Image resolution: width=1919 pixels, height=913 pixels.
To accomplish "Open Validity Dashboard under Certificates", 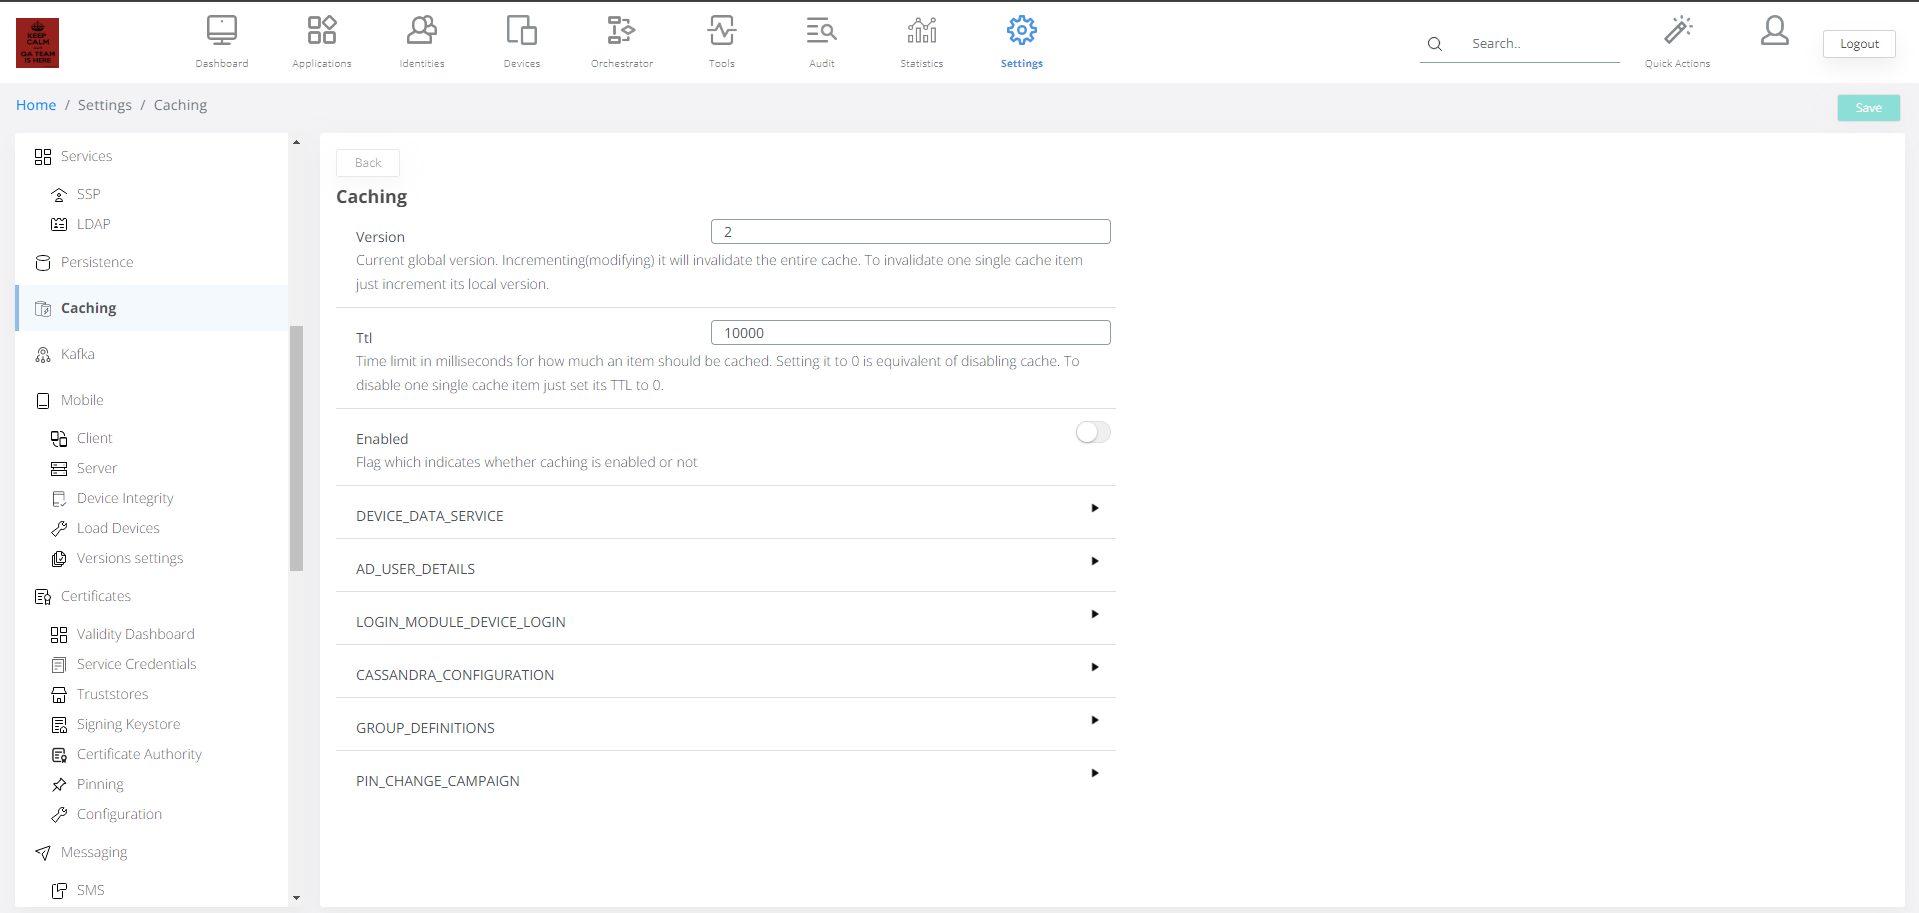I will coord(135,634).
